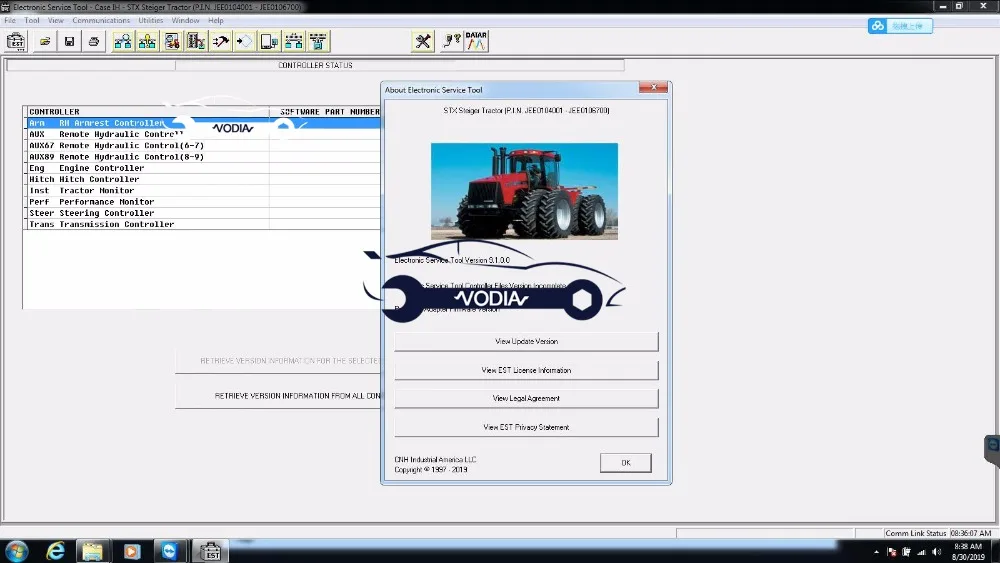Click the blue cloud upload button
Screen dimensions: 1000x563
[x=900, y=26]
